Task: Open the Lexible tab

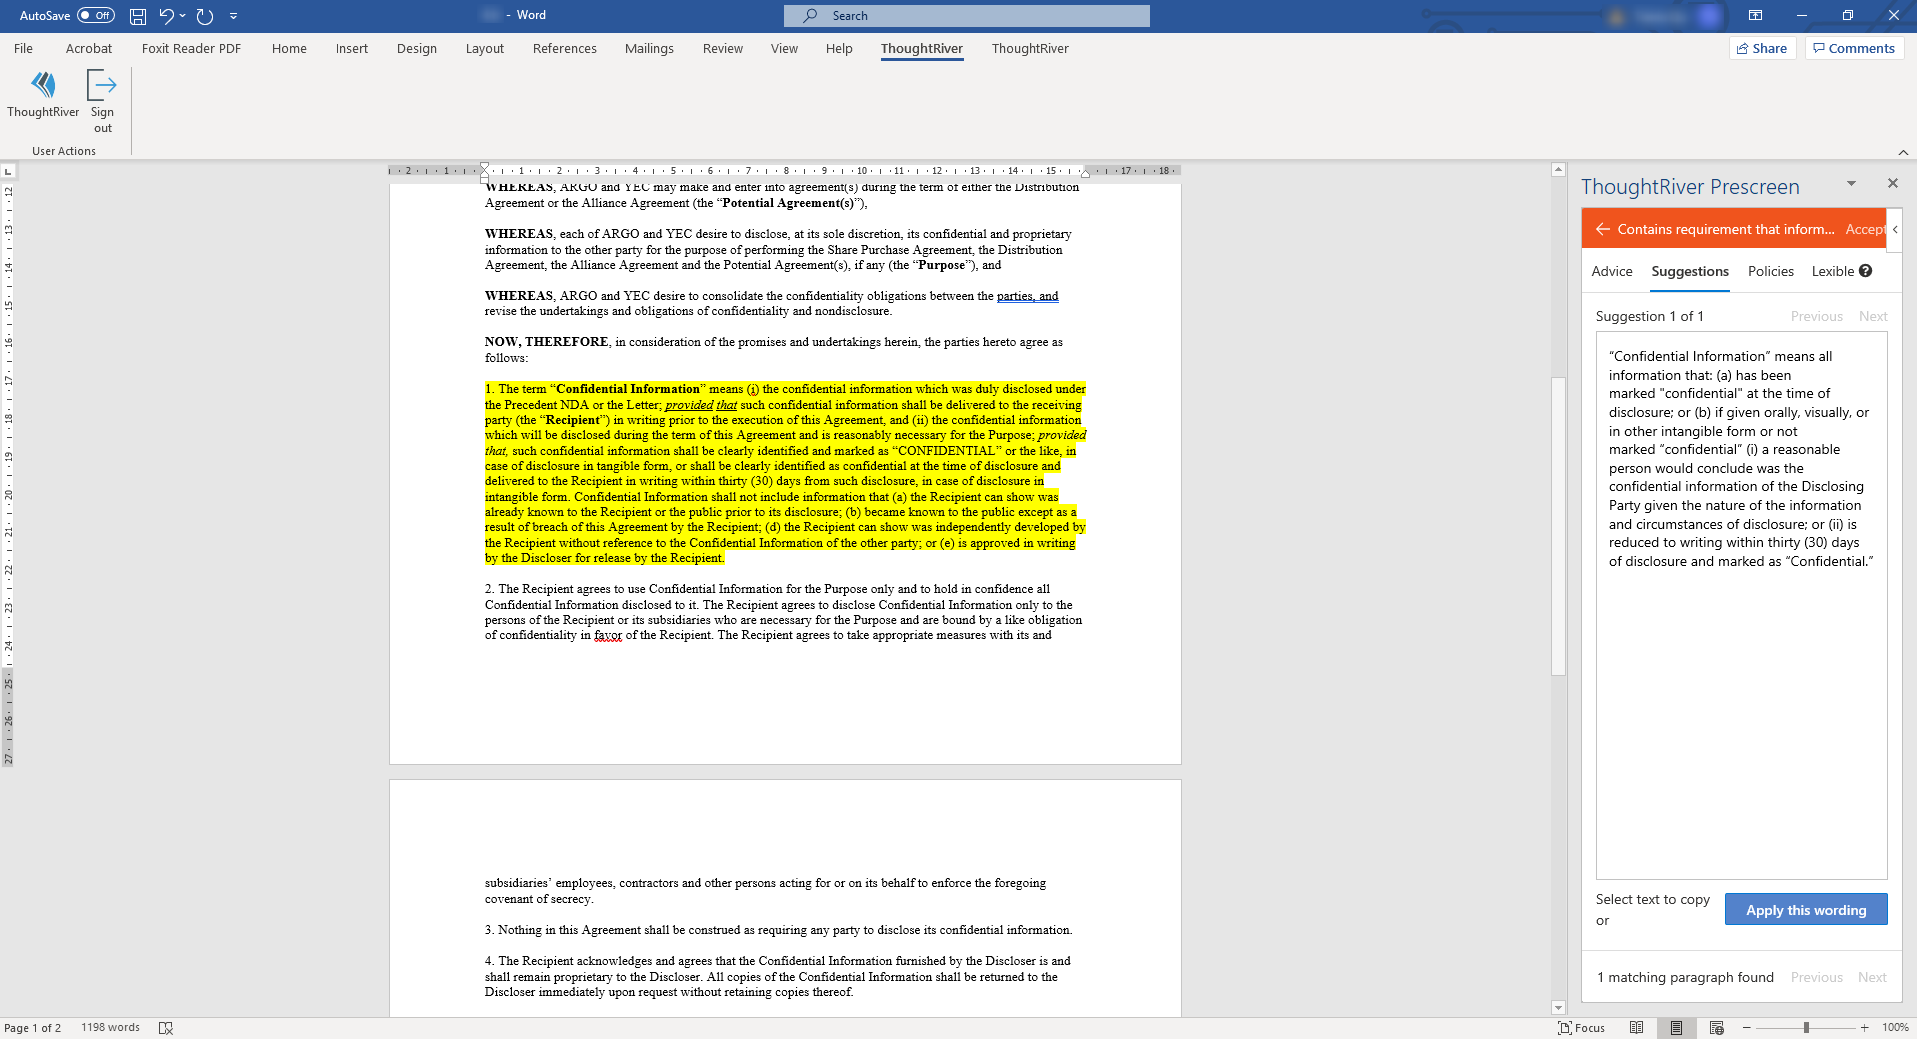Action: coord(1832,271)
